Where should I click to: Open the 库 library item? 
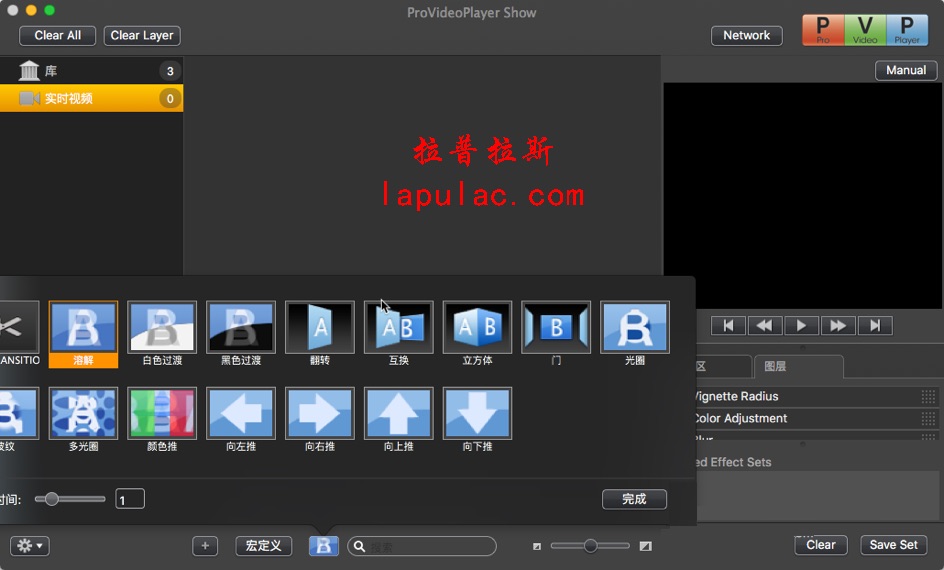point(90,71)
